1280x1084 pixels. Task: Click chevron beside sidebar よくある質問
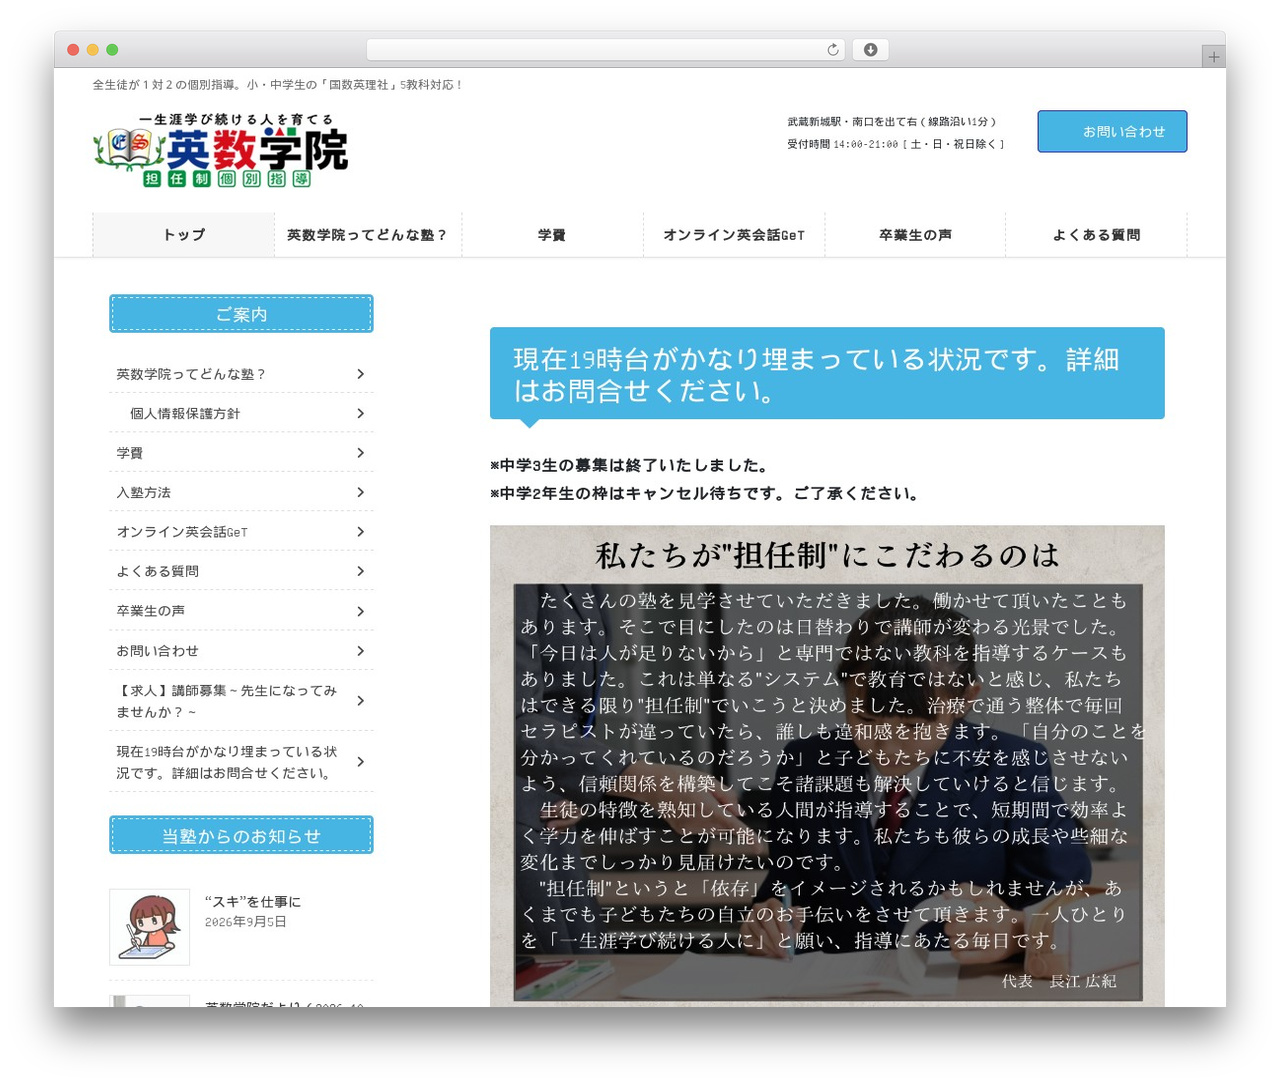click(360, 571)
